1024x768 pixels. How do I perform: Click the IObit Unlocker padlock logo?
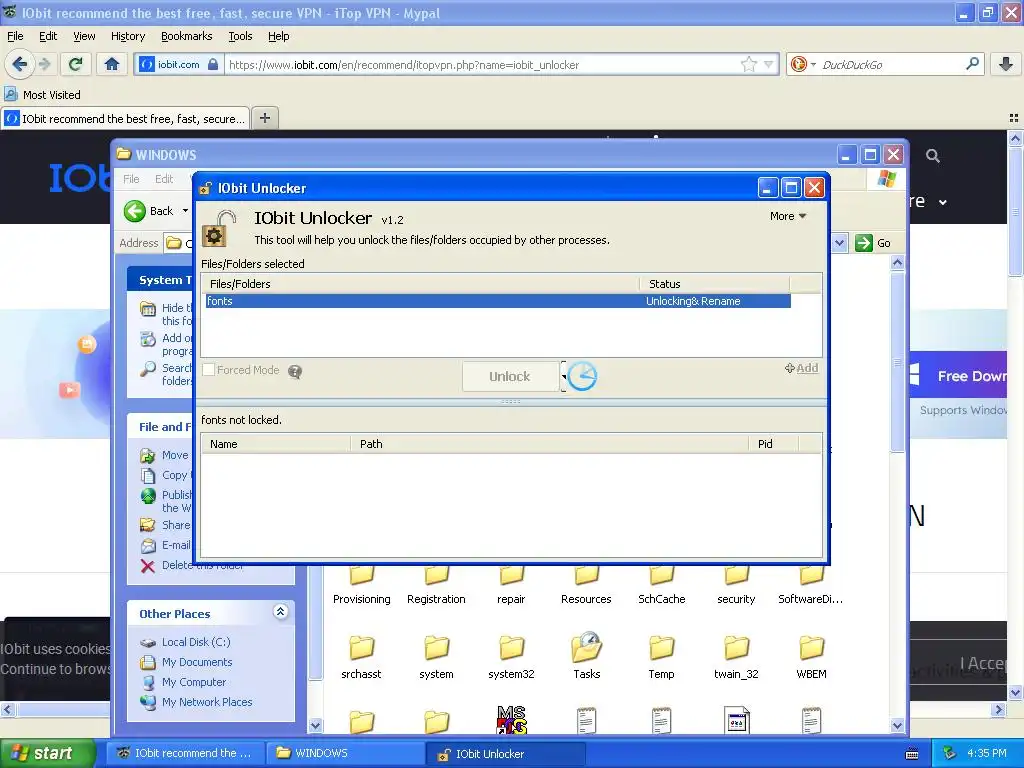(x=218, y=228)
